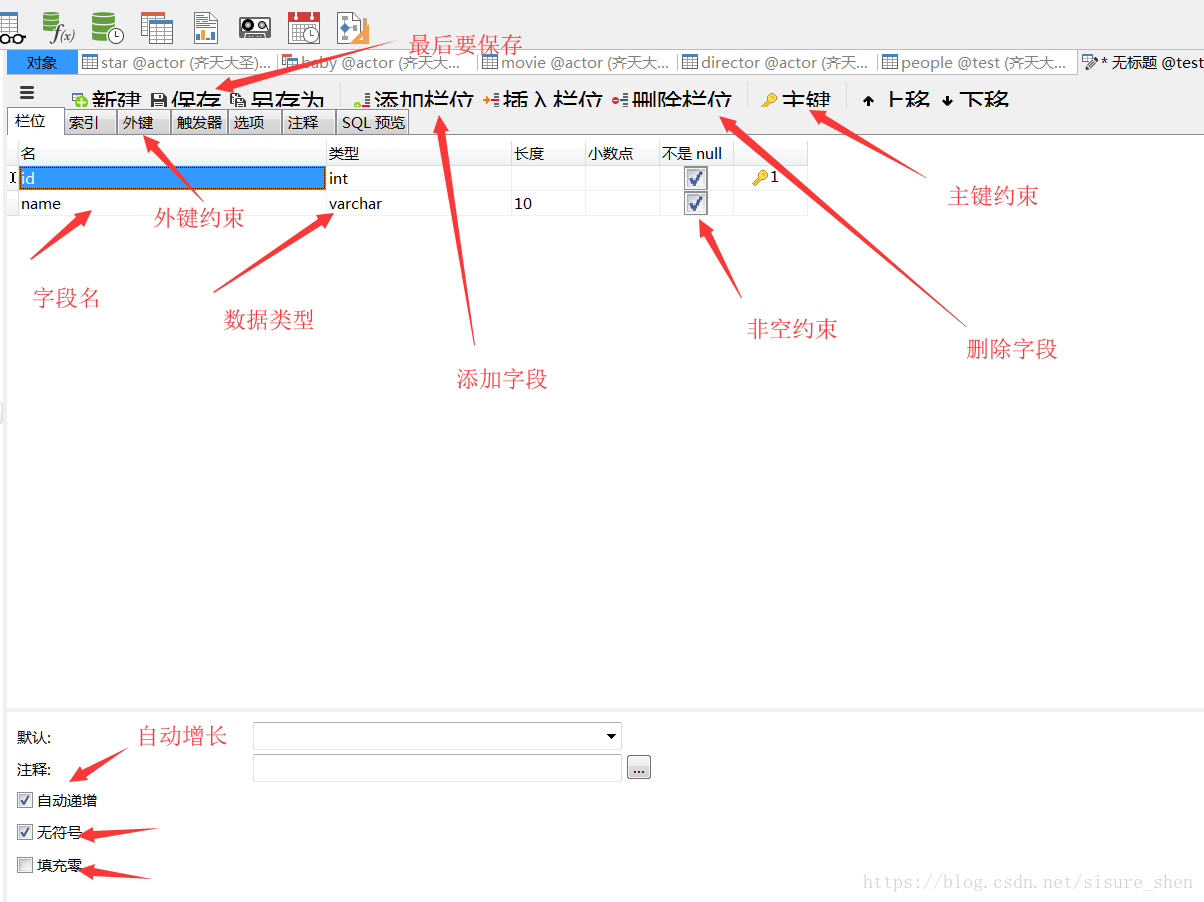This screenshot has height=902, width=1204.
Task: Create a new table with 新建 icon
Action: [x=105, y=98]
